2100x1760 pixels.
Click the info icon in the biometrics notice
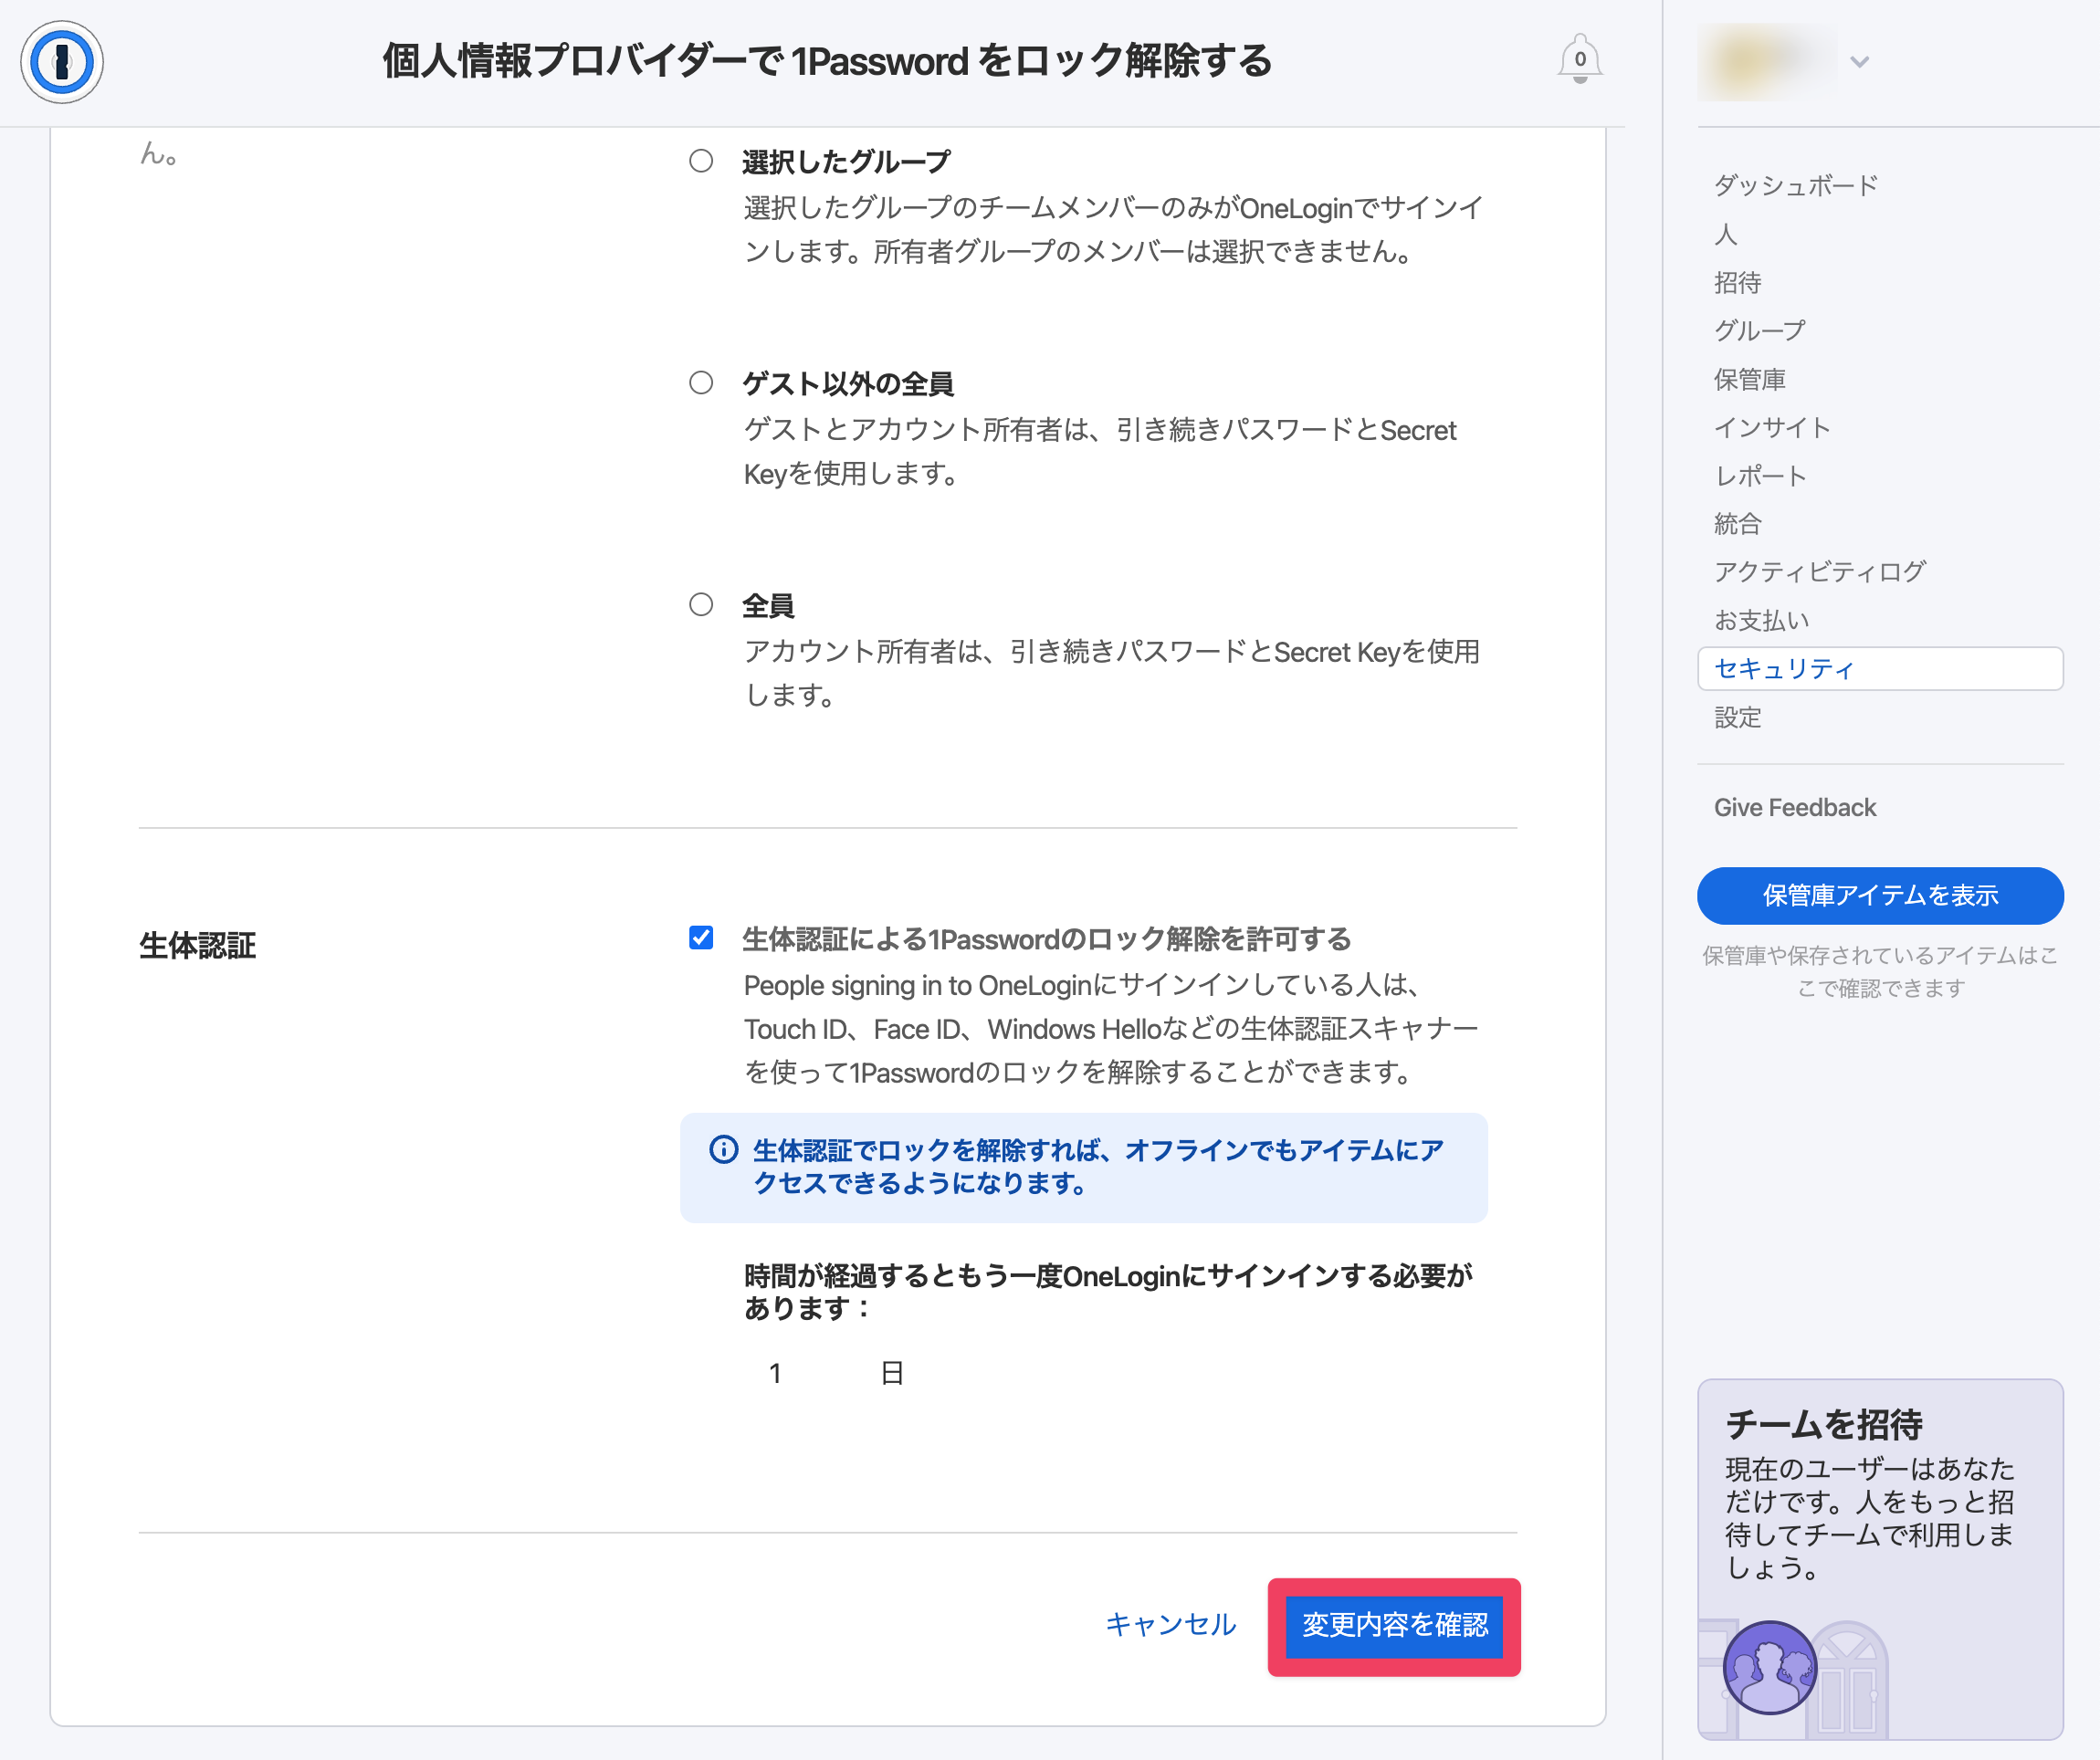723,1150
